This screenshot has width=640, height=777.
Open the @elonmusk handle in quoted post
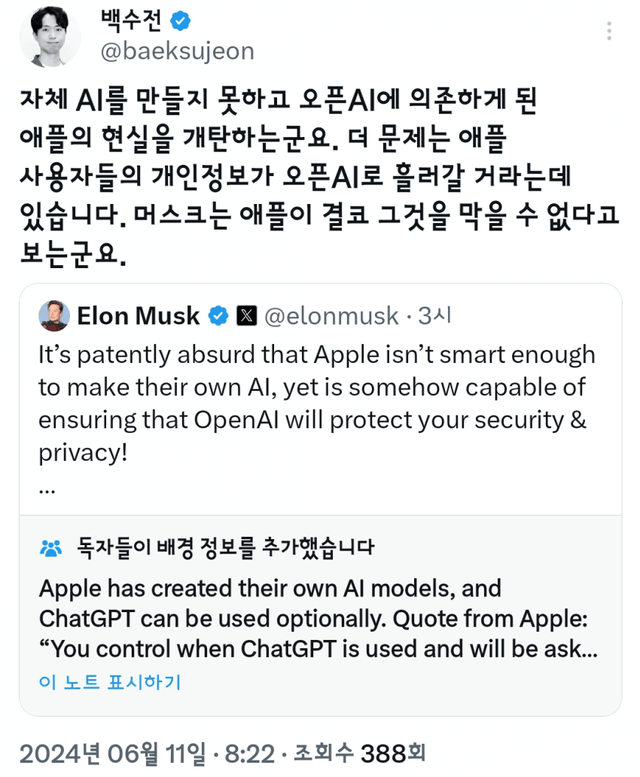[x=332, y=317]
